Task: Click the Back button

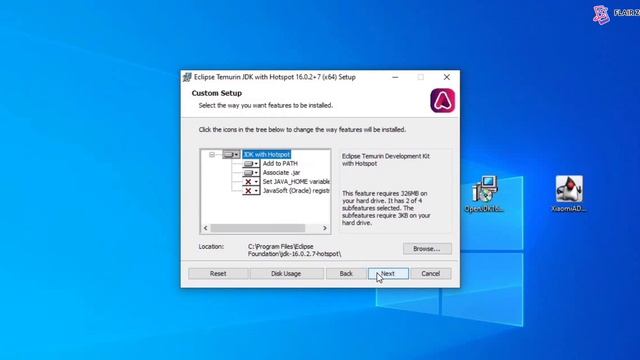Action: pos(346,273)
